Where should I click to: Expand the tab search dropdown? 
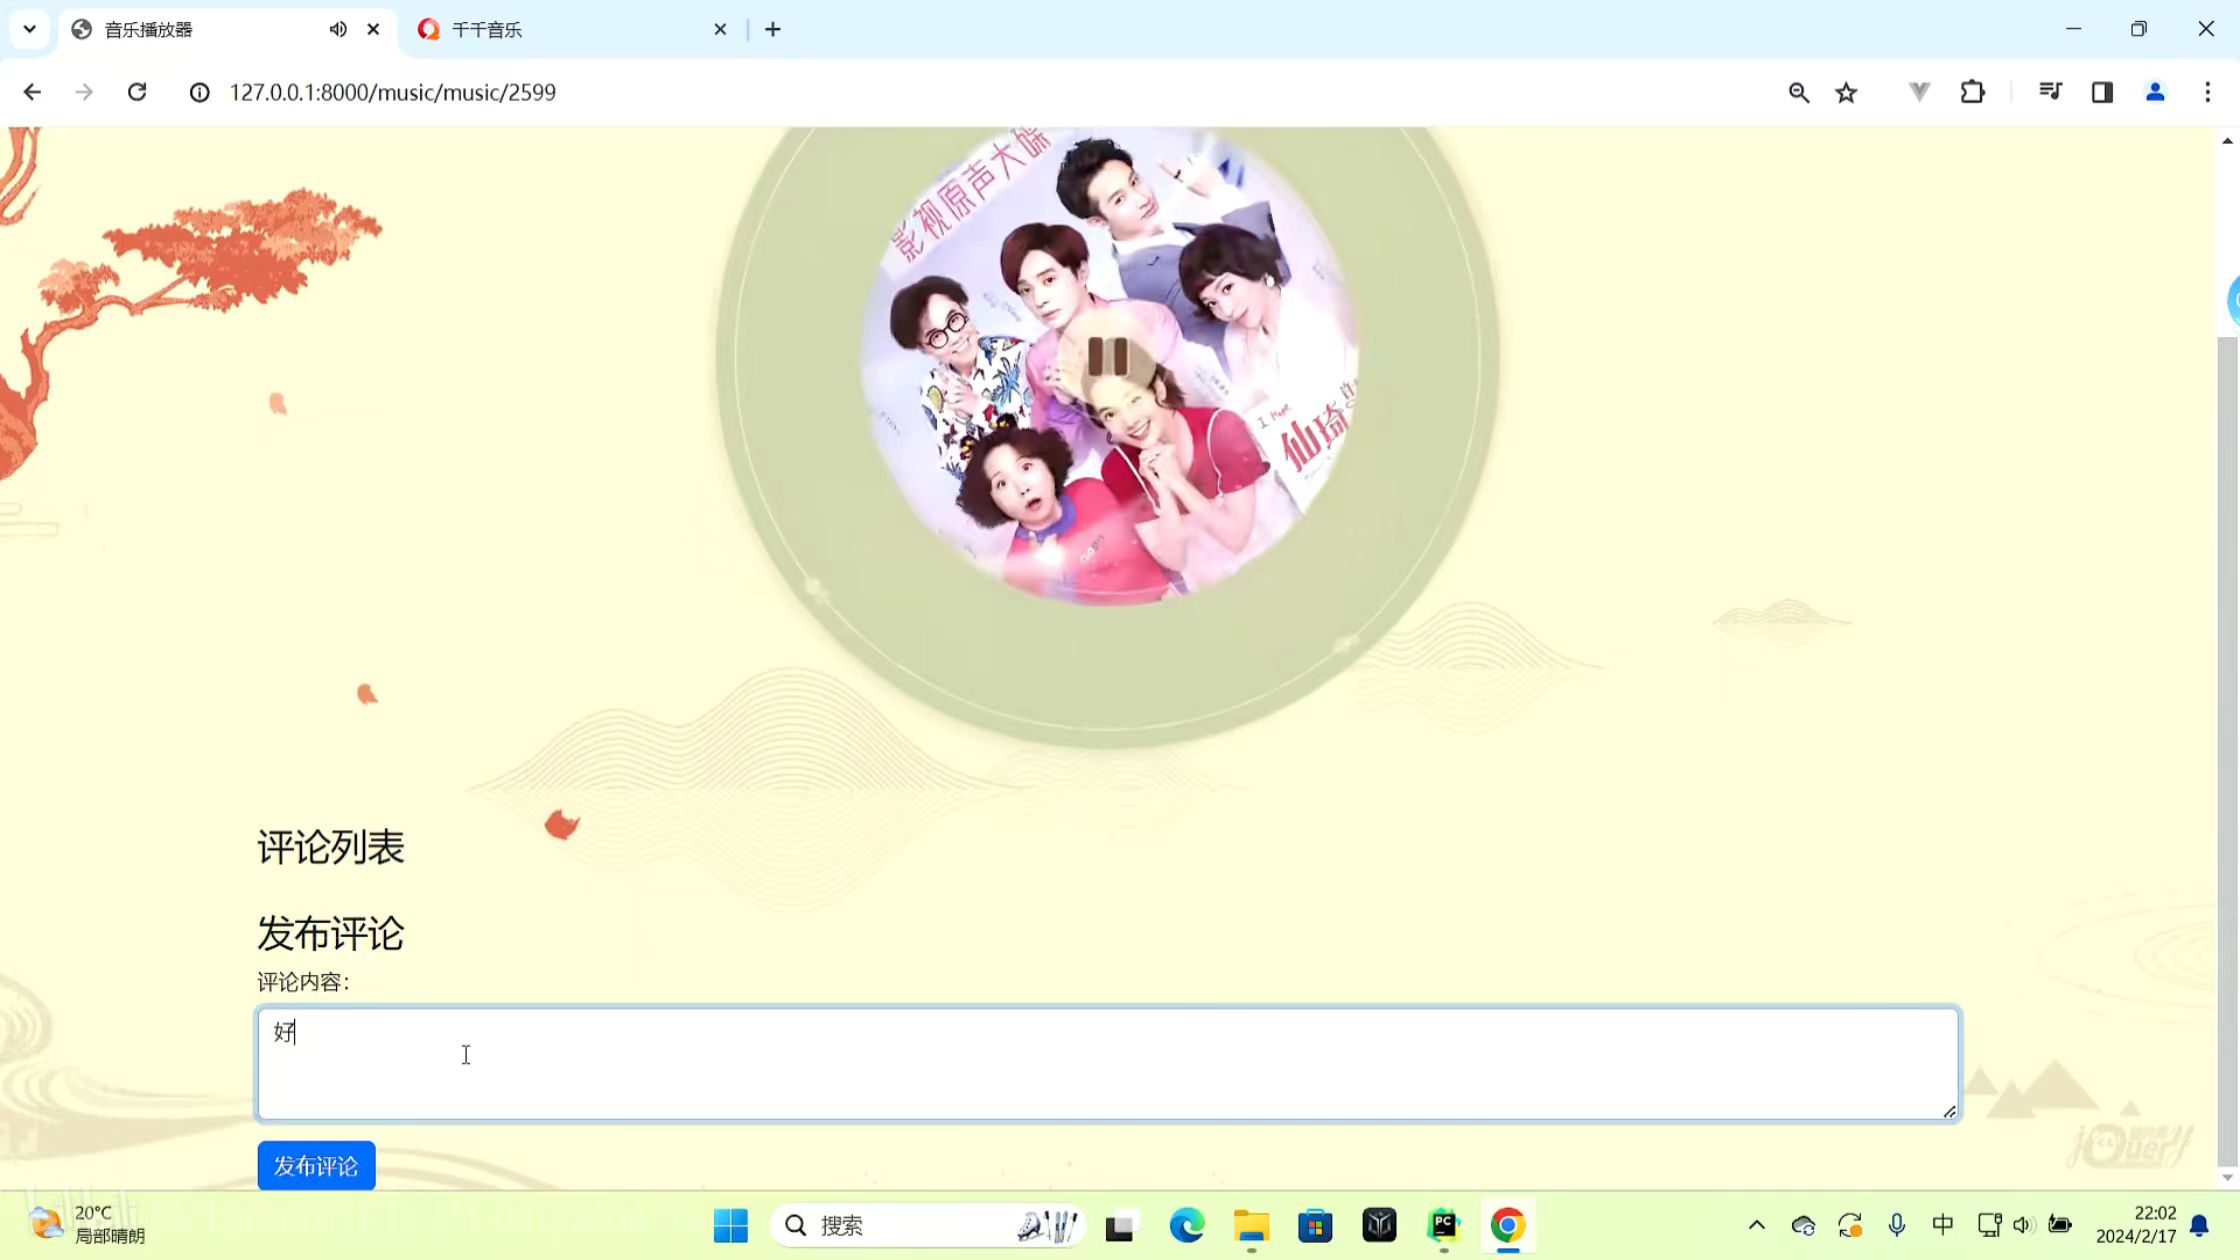[30, 30]
